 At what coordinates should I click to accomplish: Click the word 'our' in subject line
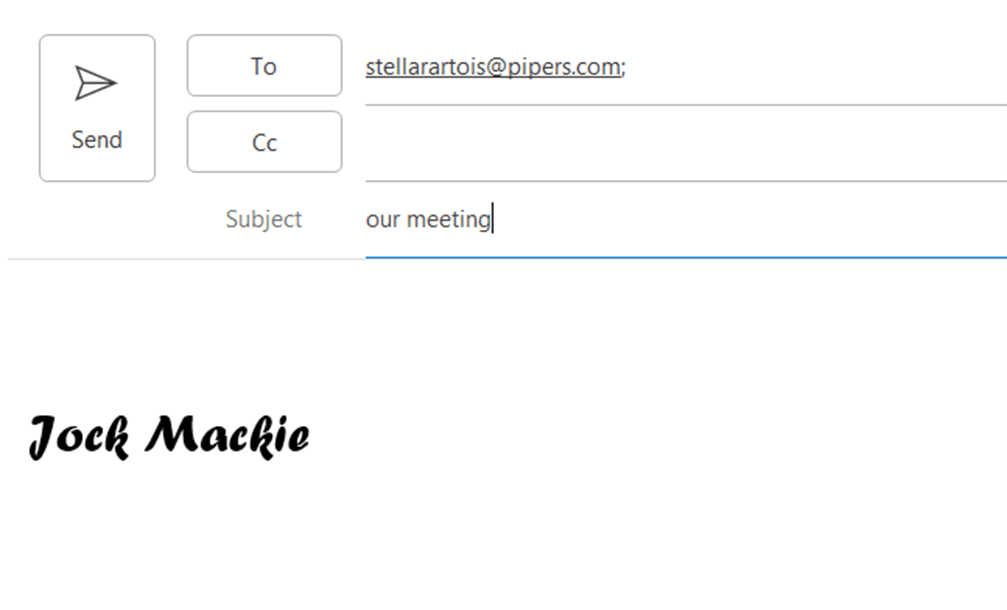(383, 220)
